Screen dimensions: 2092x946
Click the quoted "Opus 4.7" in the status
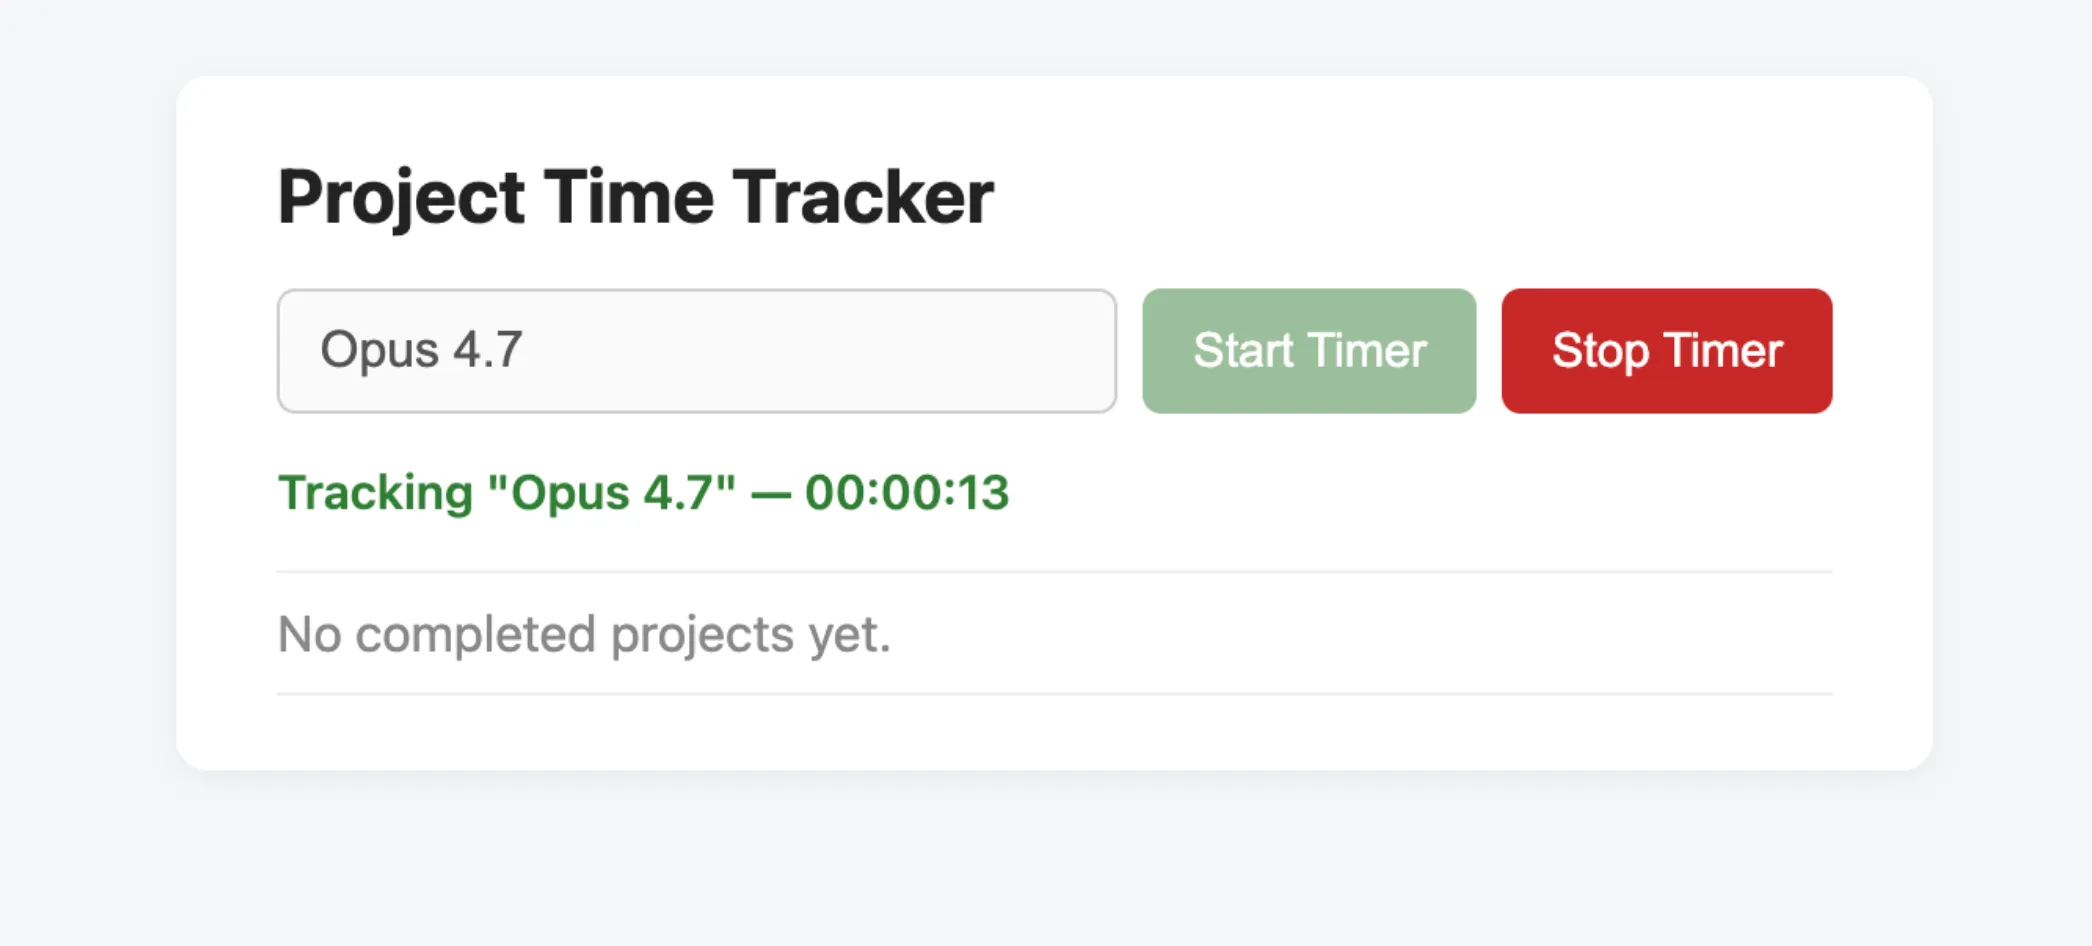(611, 492)
